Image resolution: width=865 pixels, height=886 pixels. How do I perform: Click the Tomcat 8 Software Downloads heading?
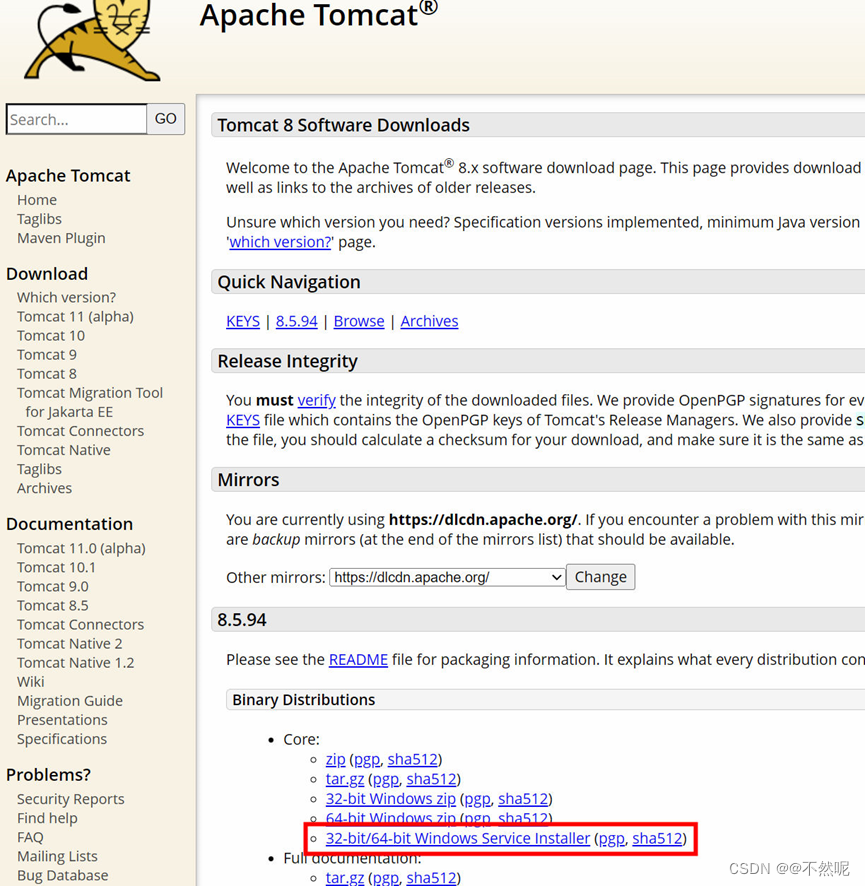click(x=344, y=125)
